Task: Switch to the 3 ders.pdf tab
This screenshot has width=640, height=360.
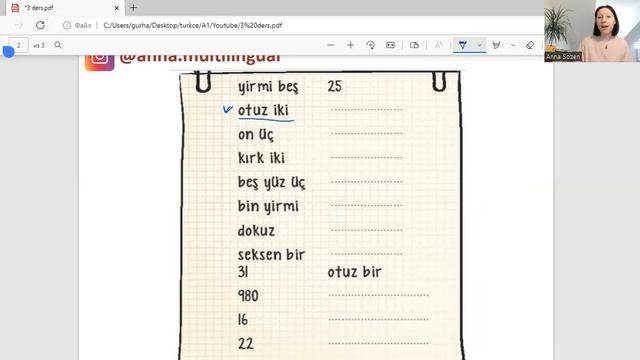Action: click(65, 8)
